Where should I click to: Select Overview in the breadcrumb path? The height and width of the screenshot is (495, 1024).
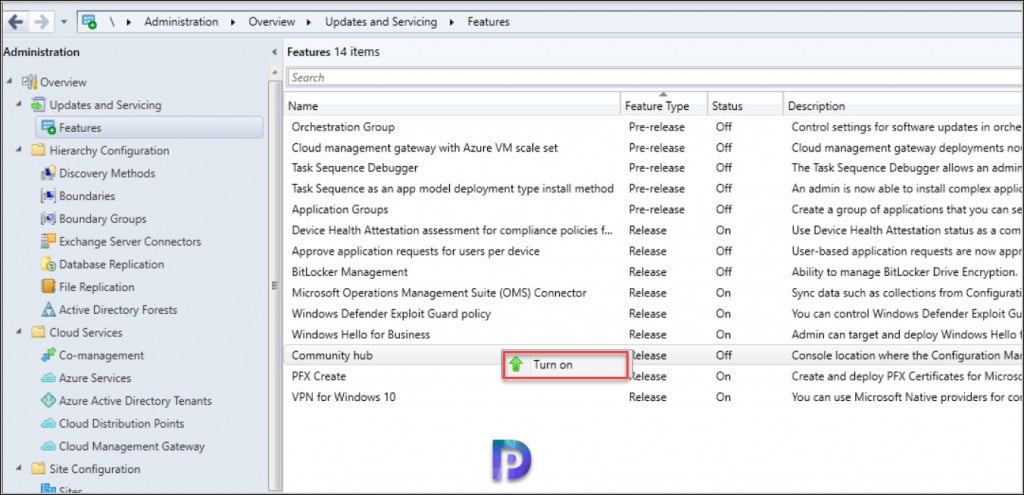point(271,22)
